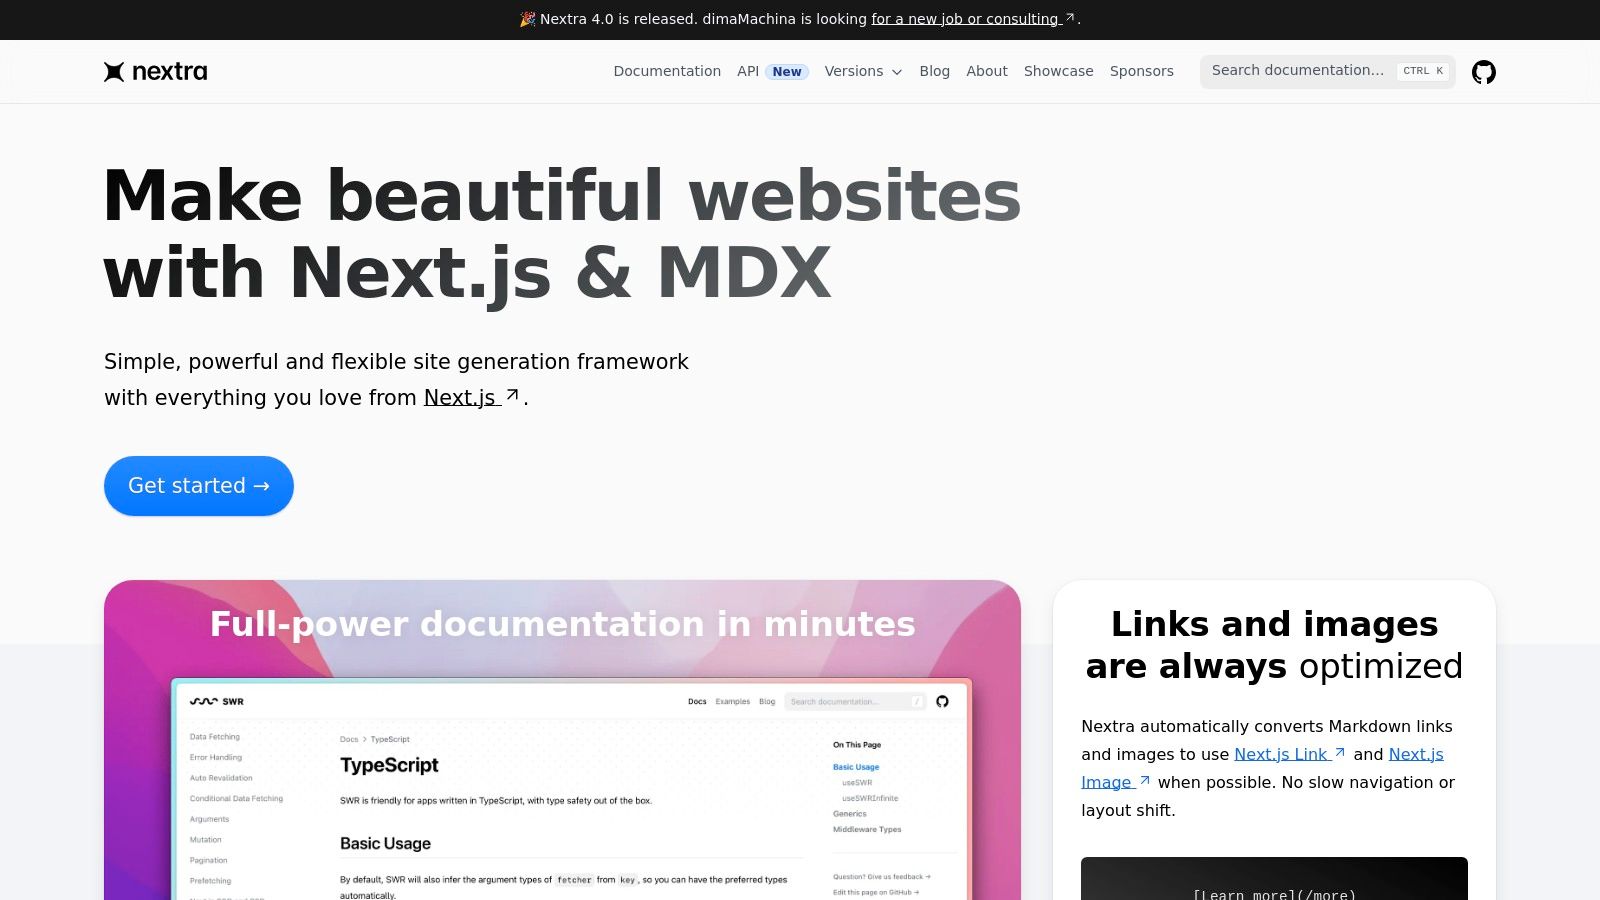
Task: Open the Next.js link in the hero subtitle
Action: click(x=472, y=397)
